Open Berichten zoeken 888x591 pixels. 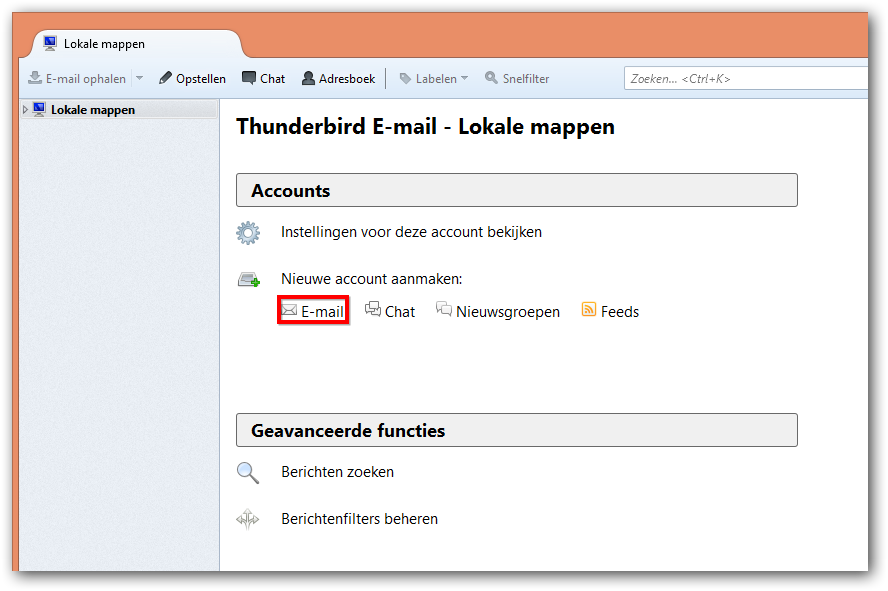tap(338, 472)
